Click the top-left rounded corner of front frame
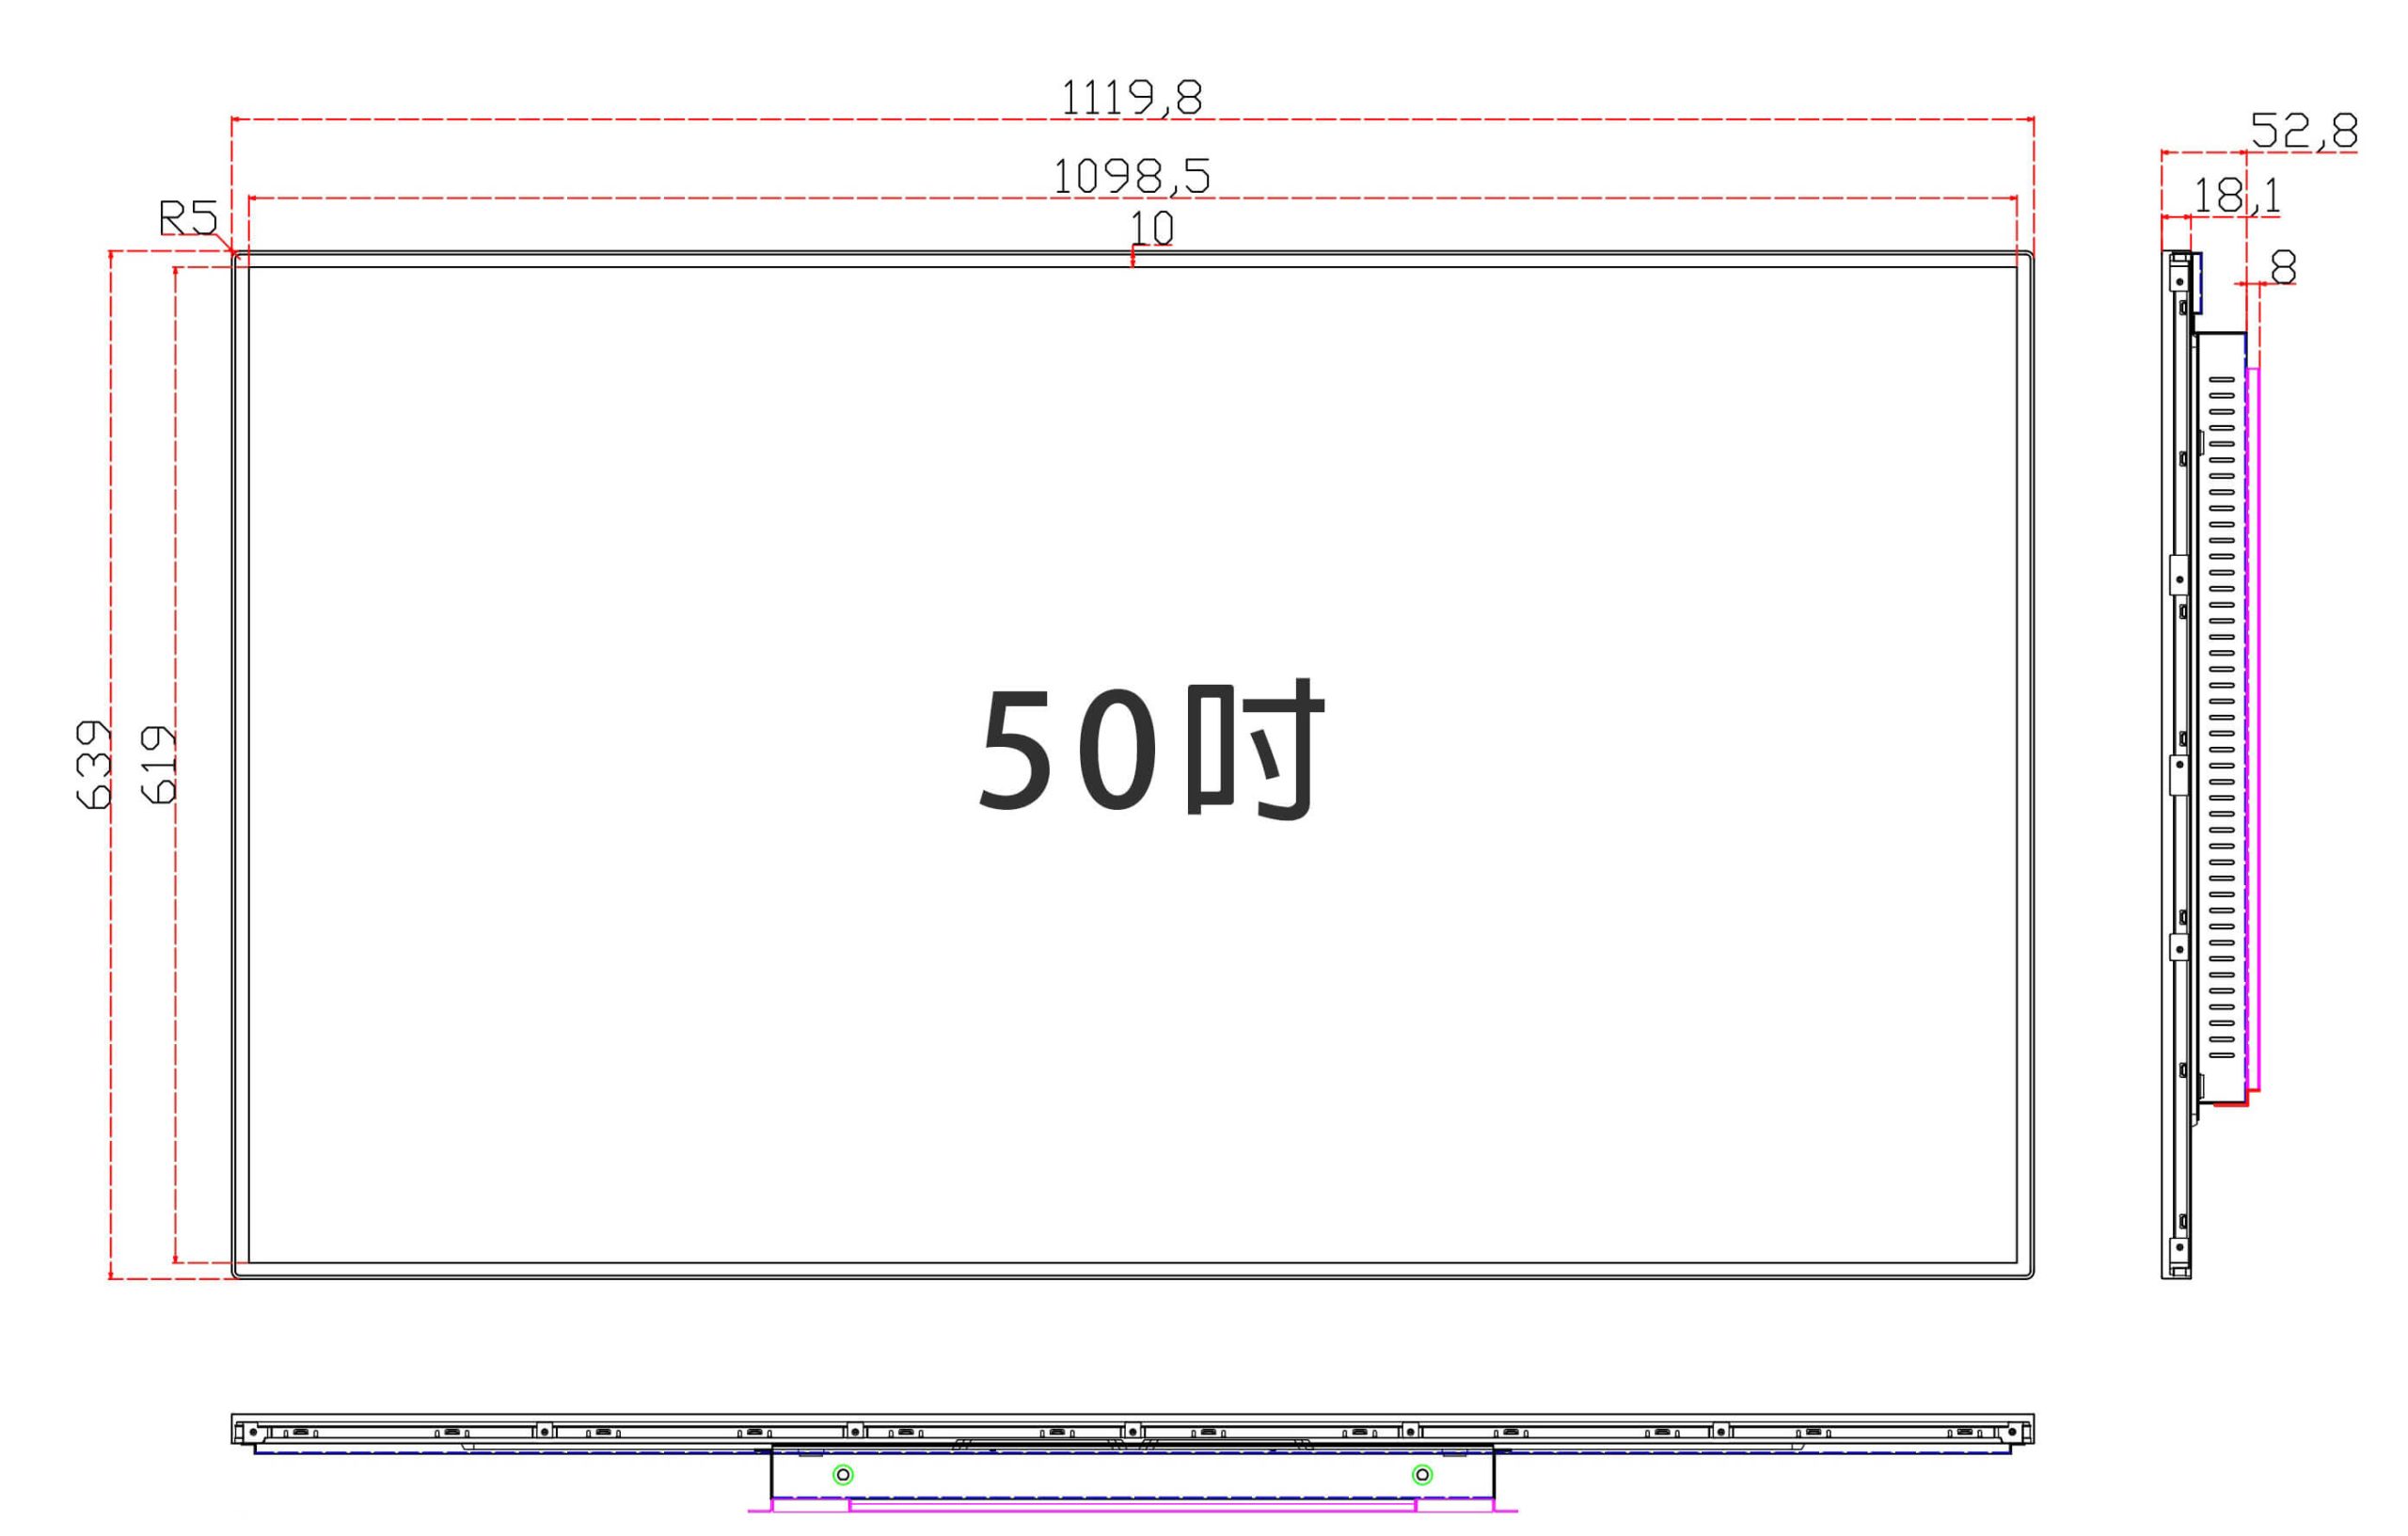This screenshot has width=2408, height=1536. (236, 255)
